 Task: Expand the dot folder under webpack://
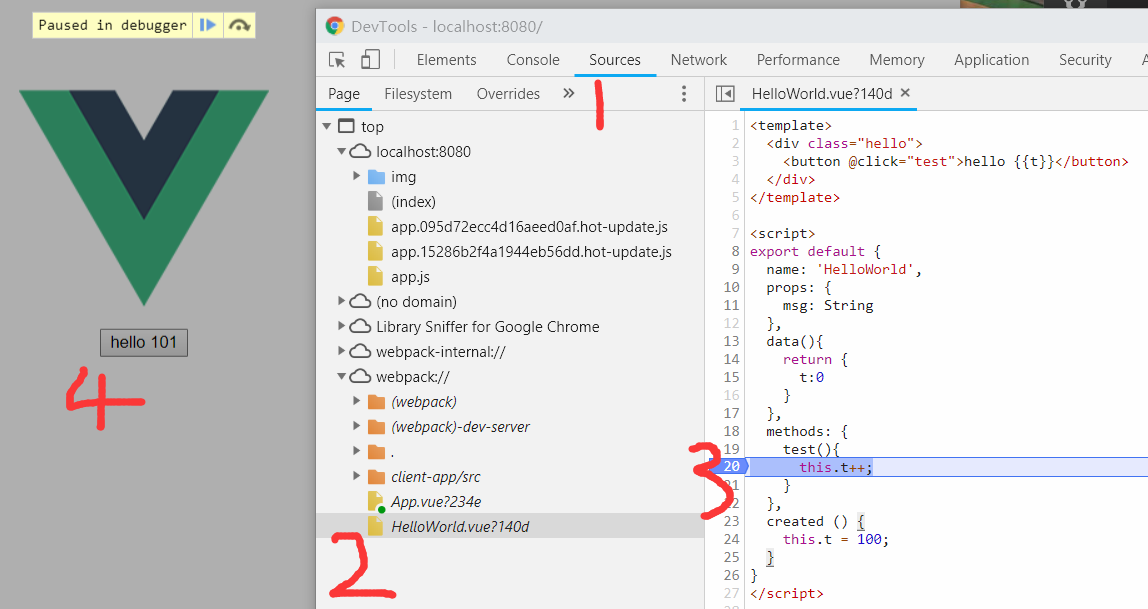[357, 452]
